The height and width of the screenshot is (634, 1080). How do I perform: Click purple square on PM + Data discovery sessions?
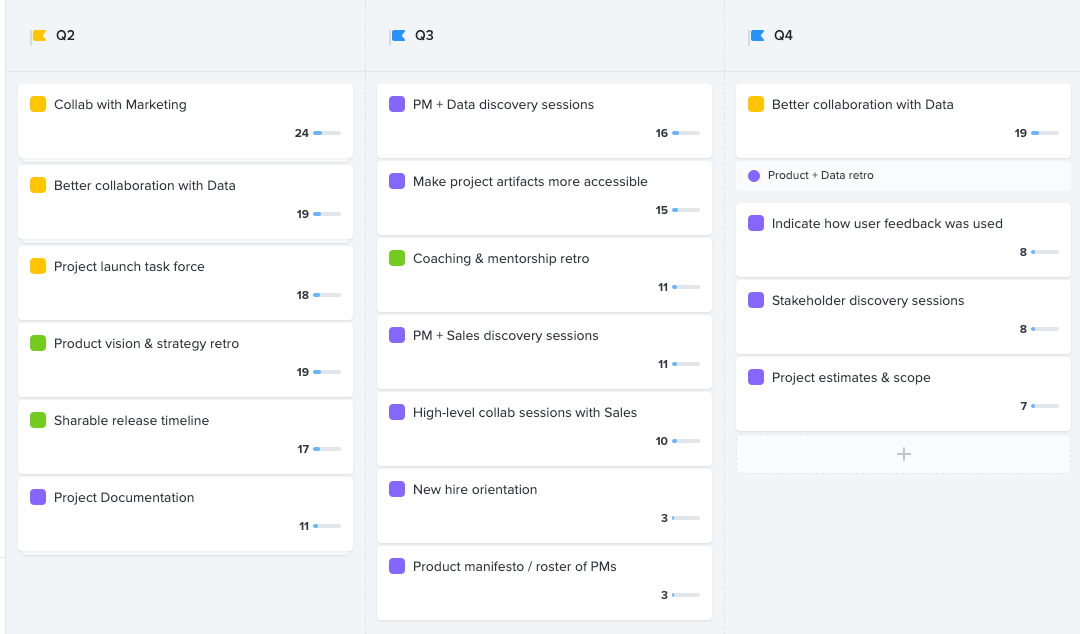pyautogui.click(x=397, y=104)
